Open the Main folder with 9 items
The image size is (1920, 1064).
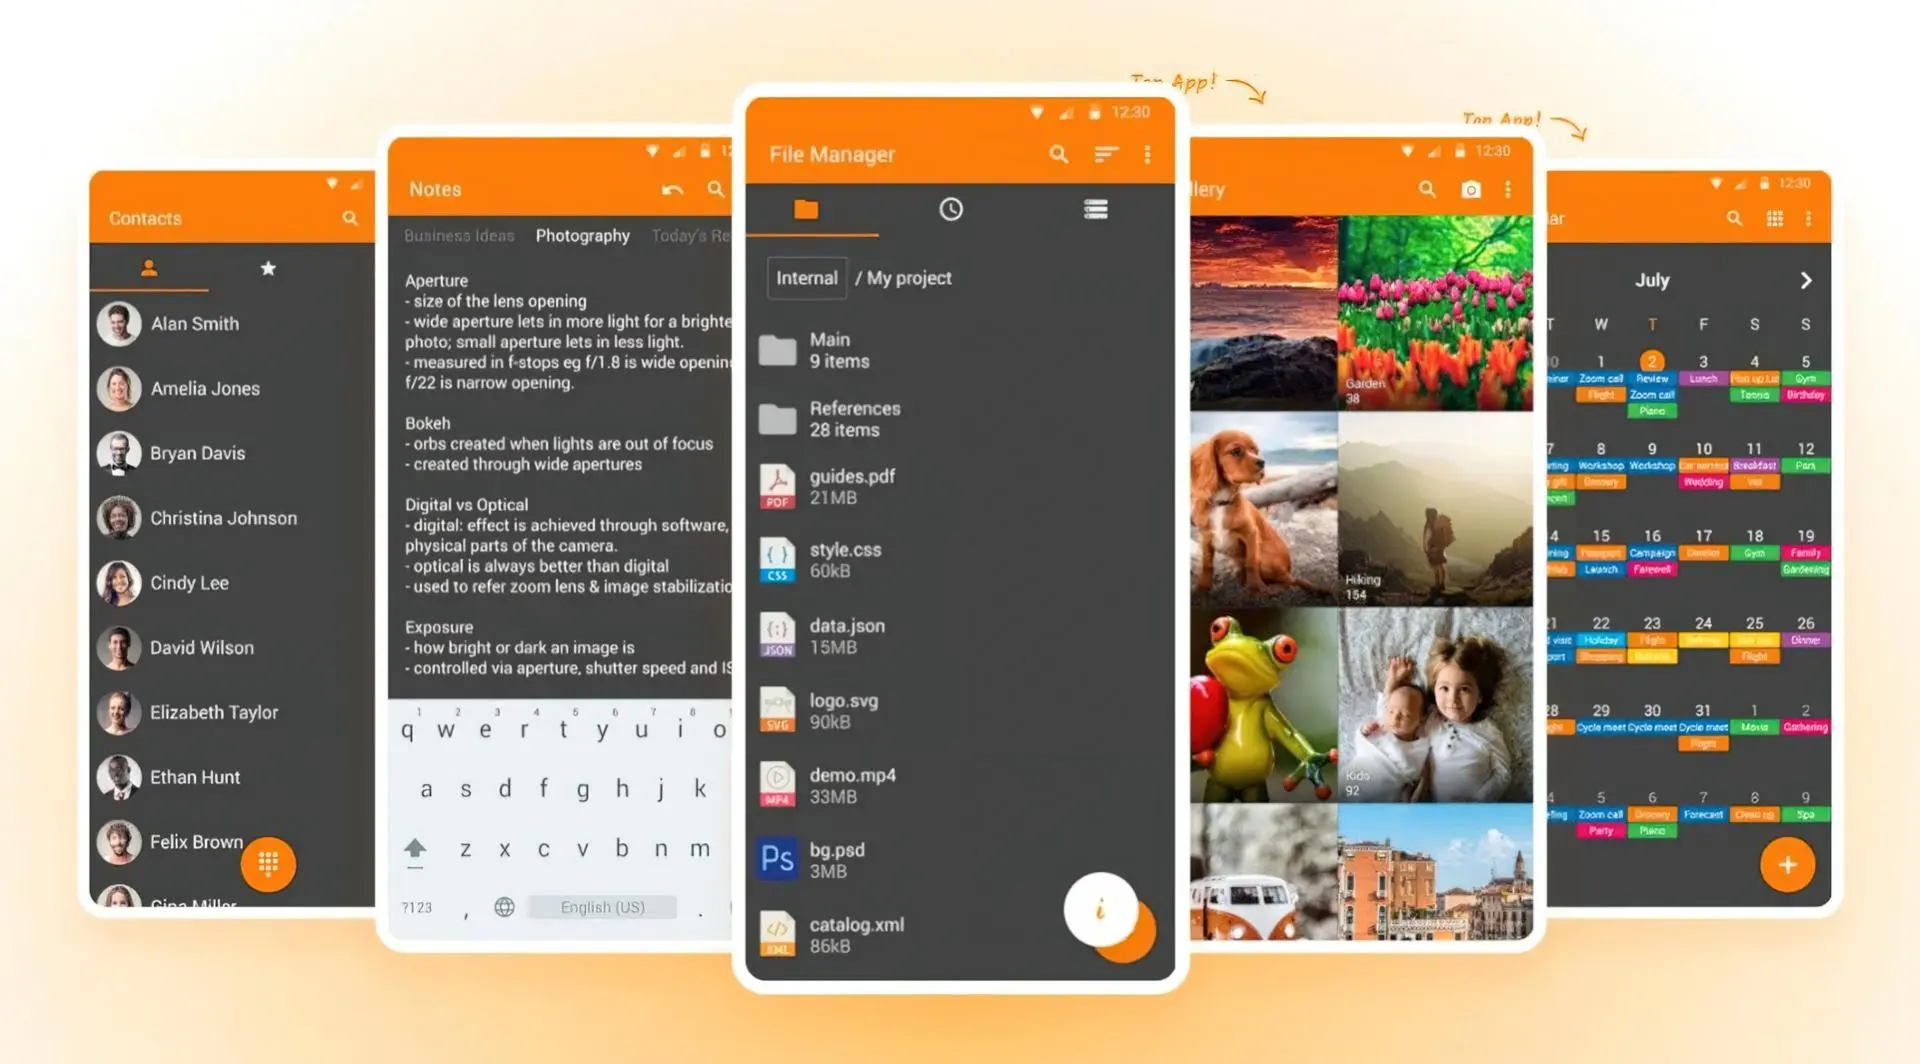click(960, 350)
